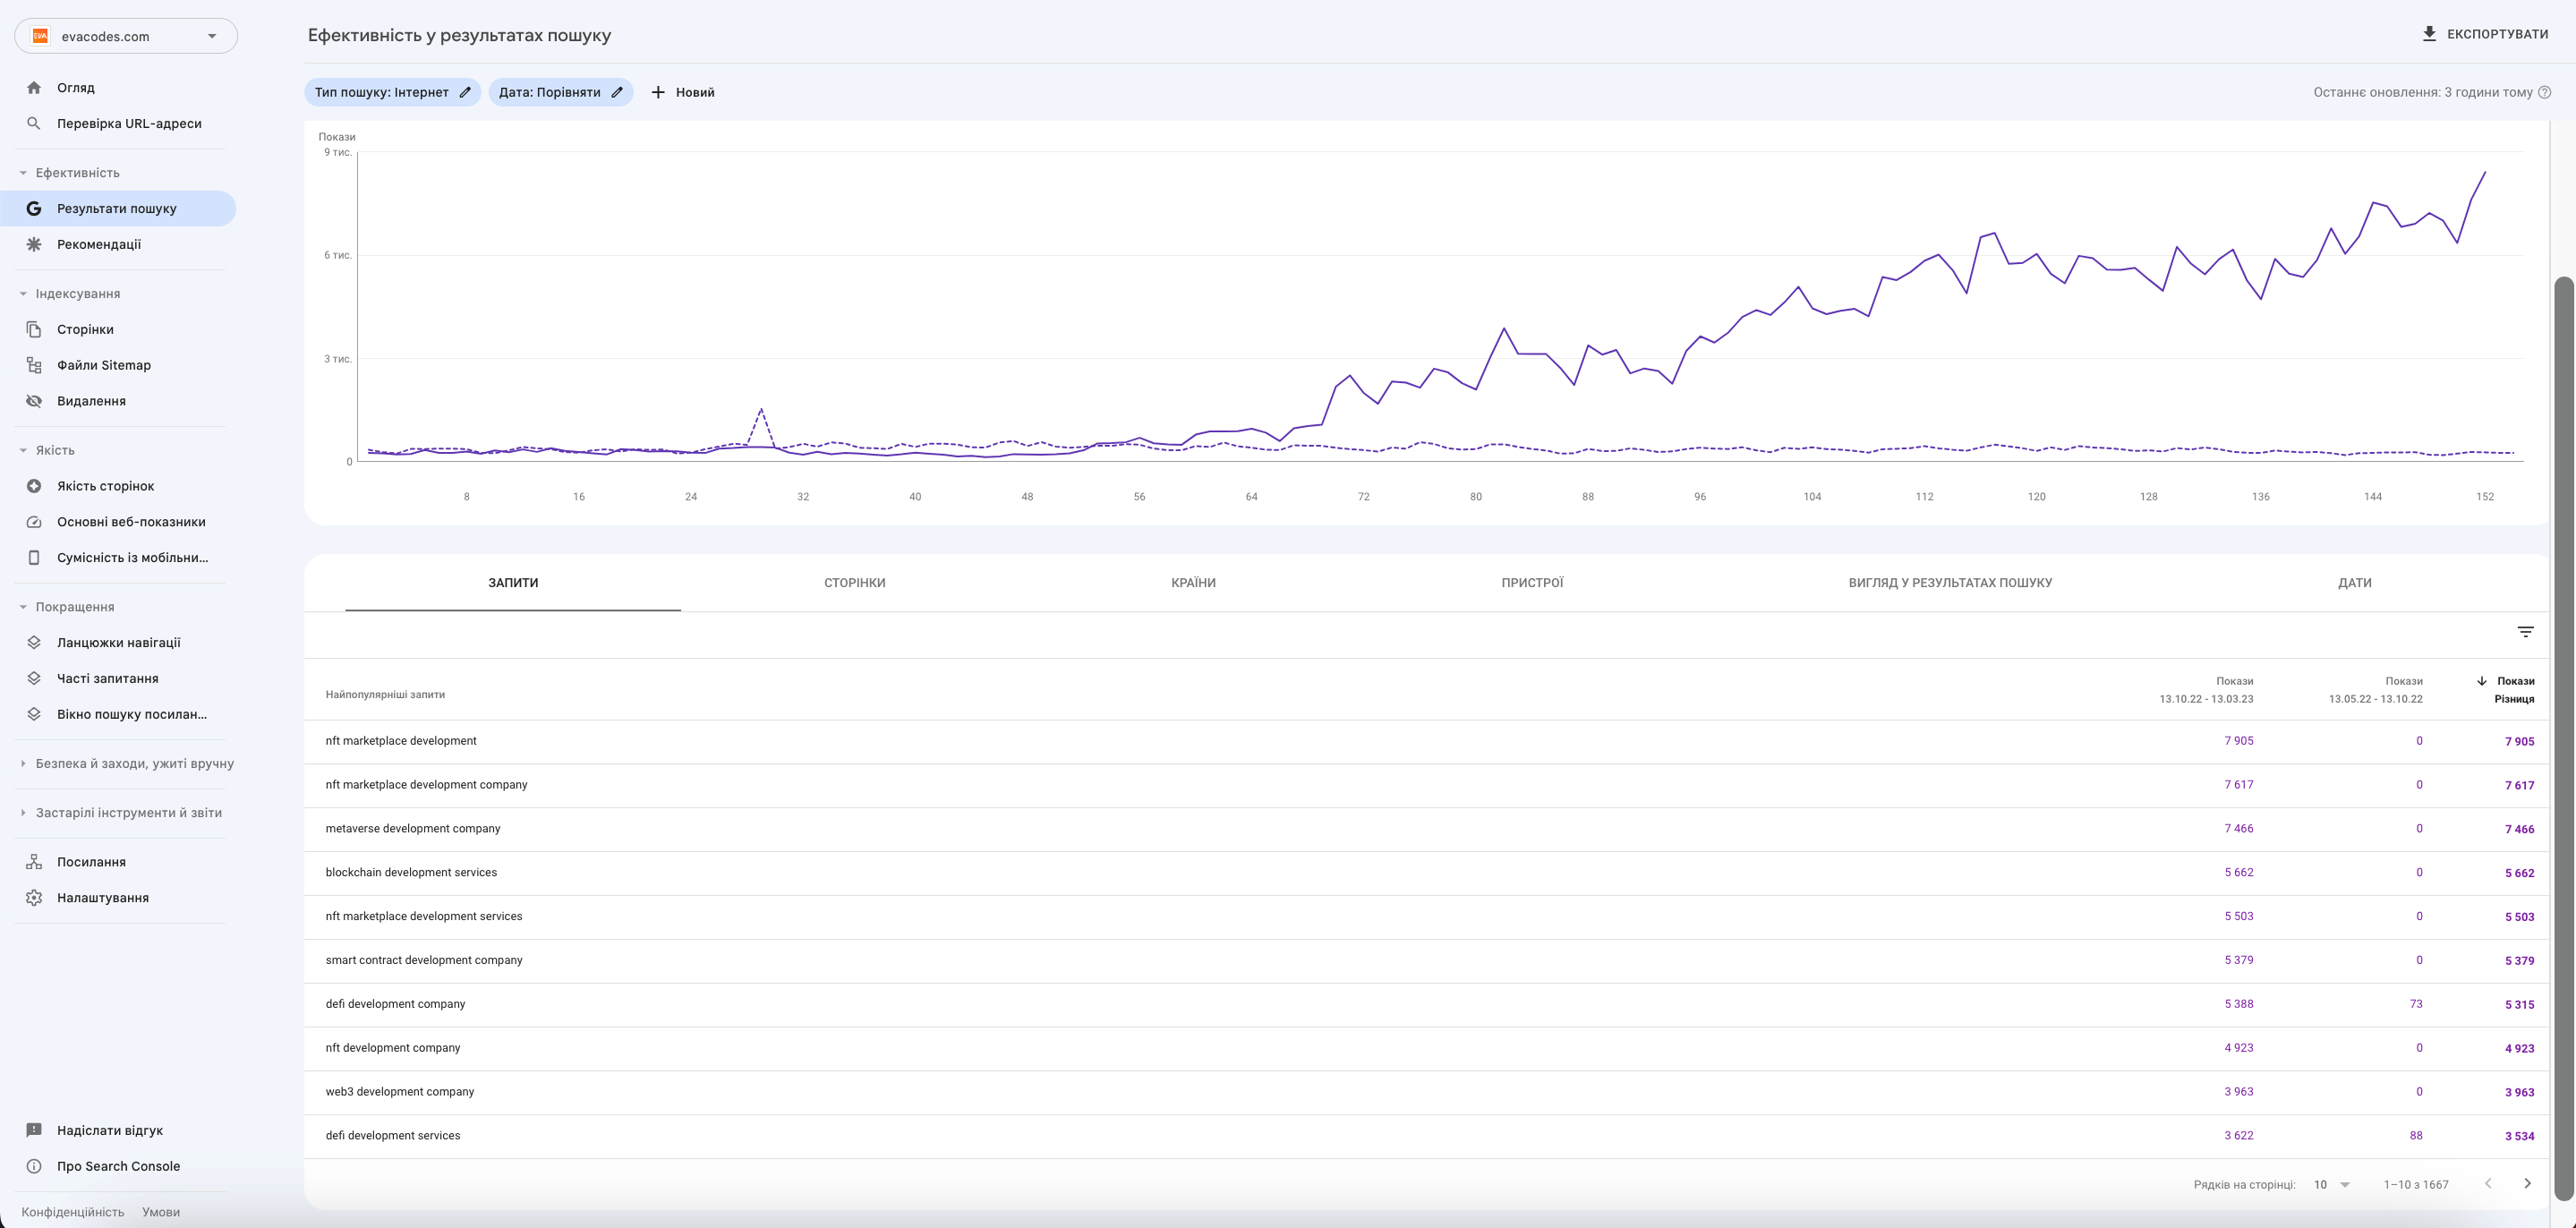Click the Надіслати відгук feedback icon
This screenshot has width=2576, height=1228.
point(34,1131)
